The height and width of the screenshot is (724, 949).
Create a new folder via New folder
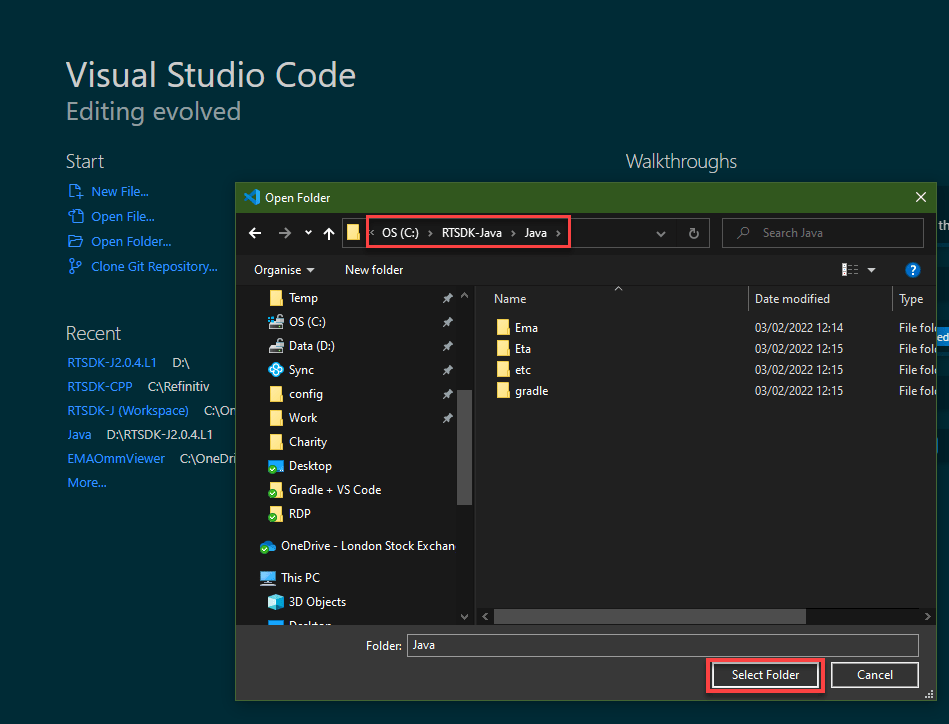click(372, 269)
